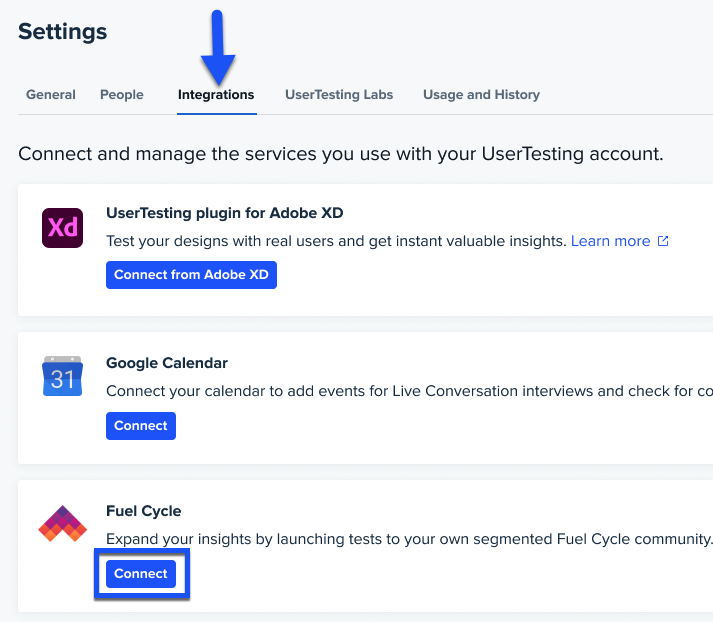Viewport: 713px width, 622px height.
Task: Click the Google Calendar icon
Action: point(62,376)
